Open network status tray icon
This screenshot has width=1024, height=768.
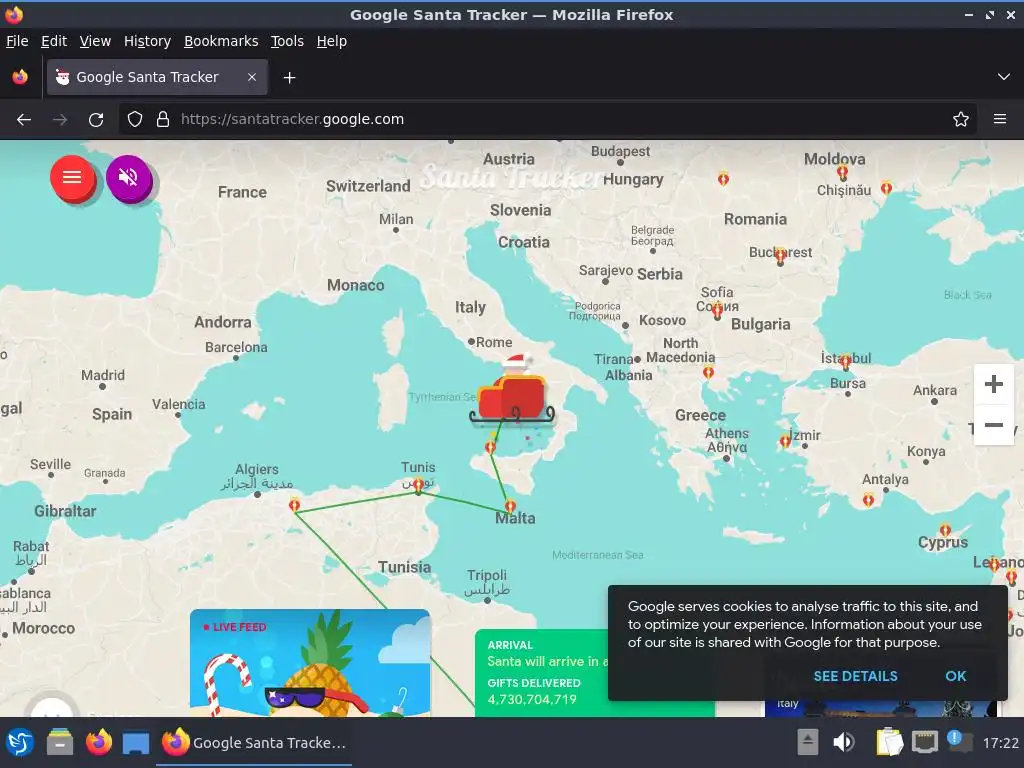pyautogui.click(x=925, y=742)
